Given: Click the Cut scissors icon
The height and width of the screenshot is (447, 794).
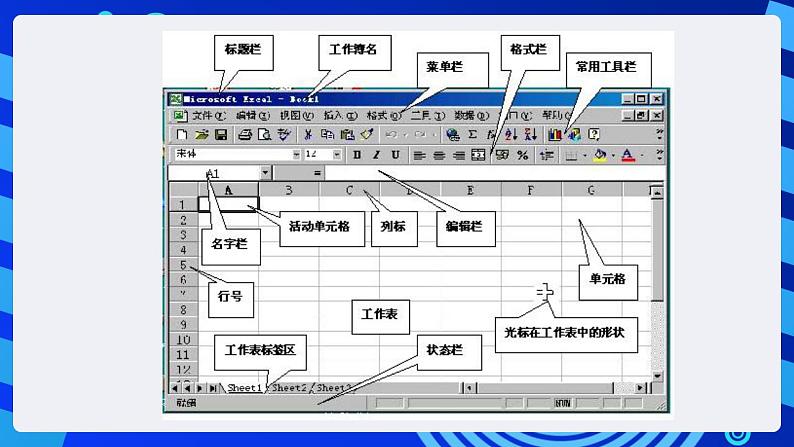Looking at the screenshot, I should click(x=308, y=134).
